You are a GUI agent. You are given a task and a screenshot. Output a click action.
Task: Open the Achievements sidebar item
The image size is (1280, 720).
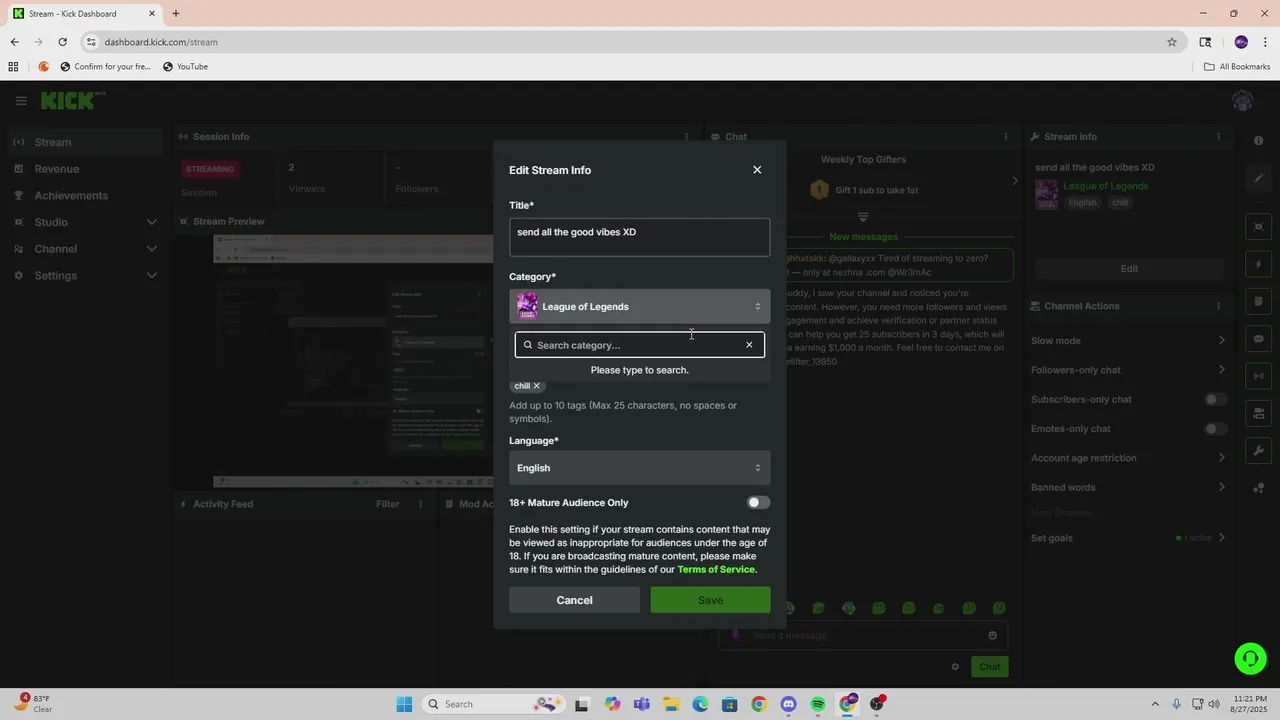tap(84, 196)
